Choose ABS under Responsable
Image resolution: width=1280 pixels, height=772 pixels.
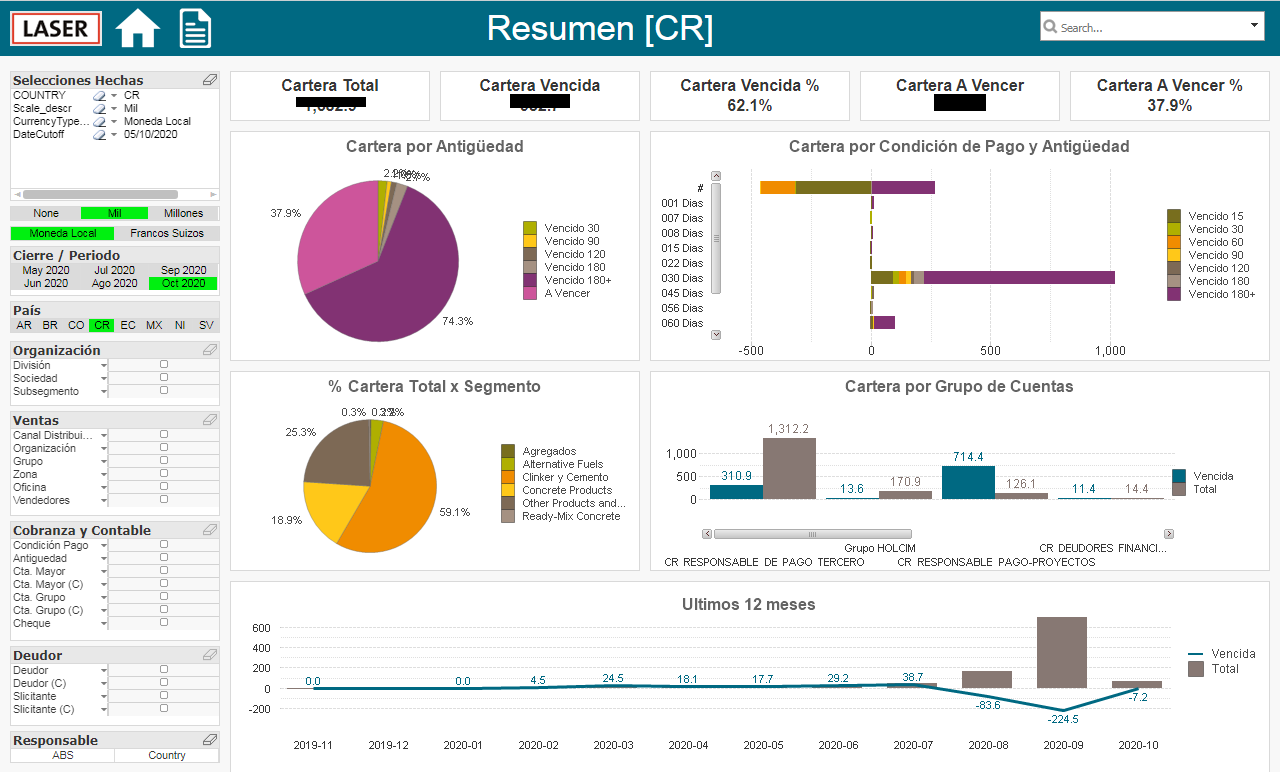(x=63, y=755)
